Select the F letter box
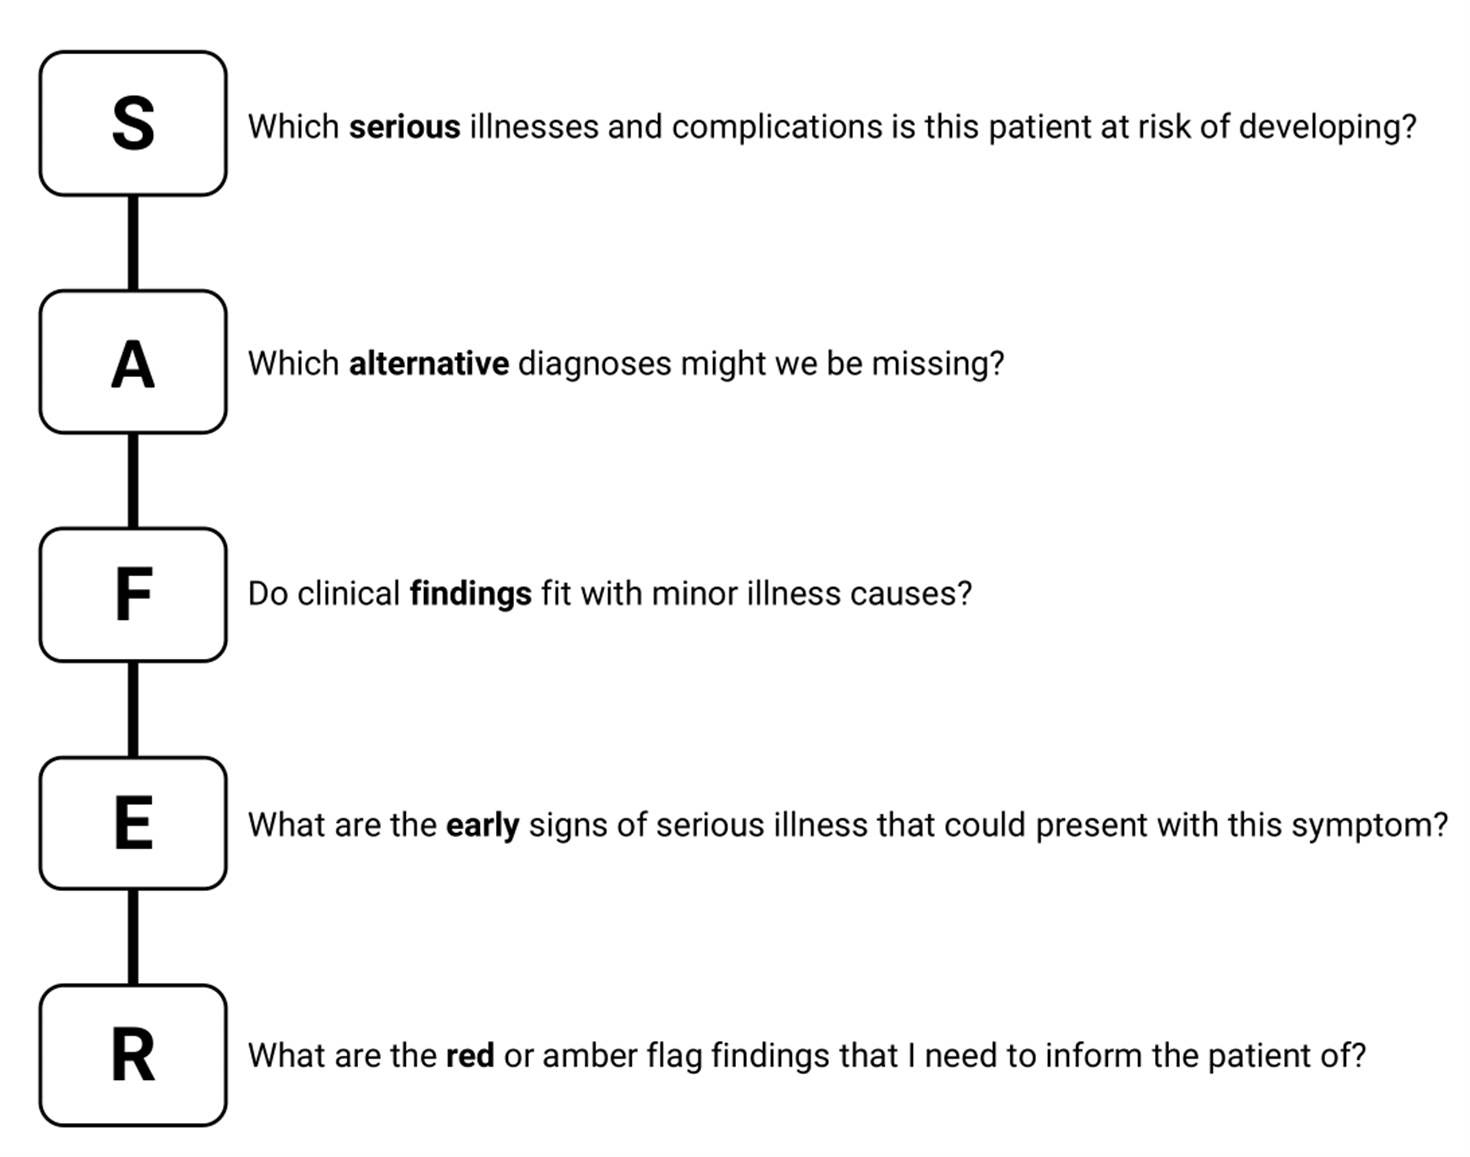The image size is (1470, 1157). [x=133, y=594]
